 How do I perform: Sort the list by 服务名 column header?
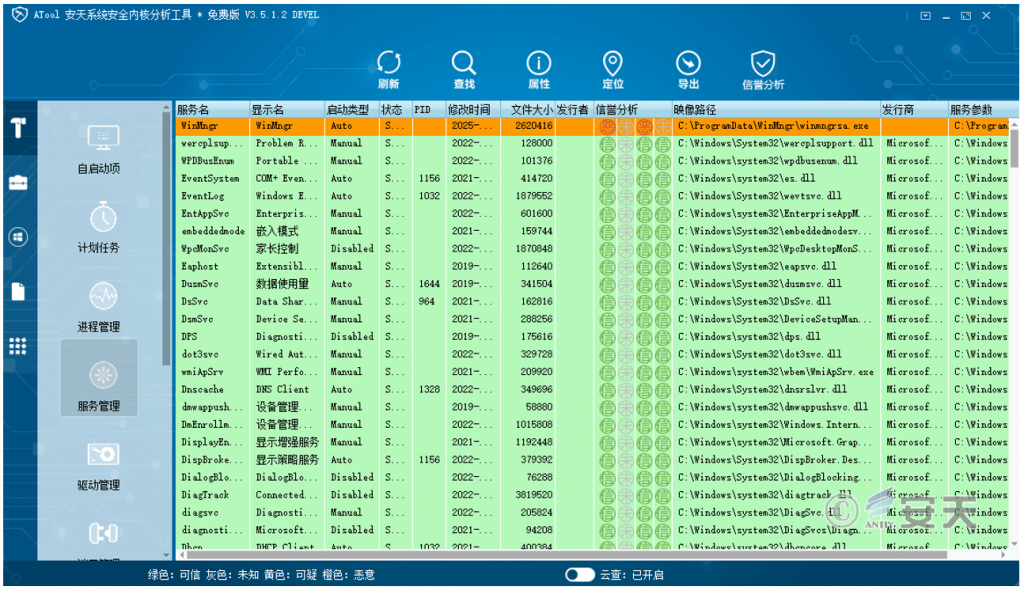pyautogui.click(x=211, y=109)
